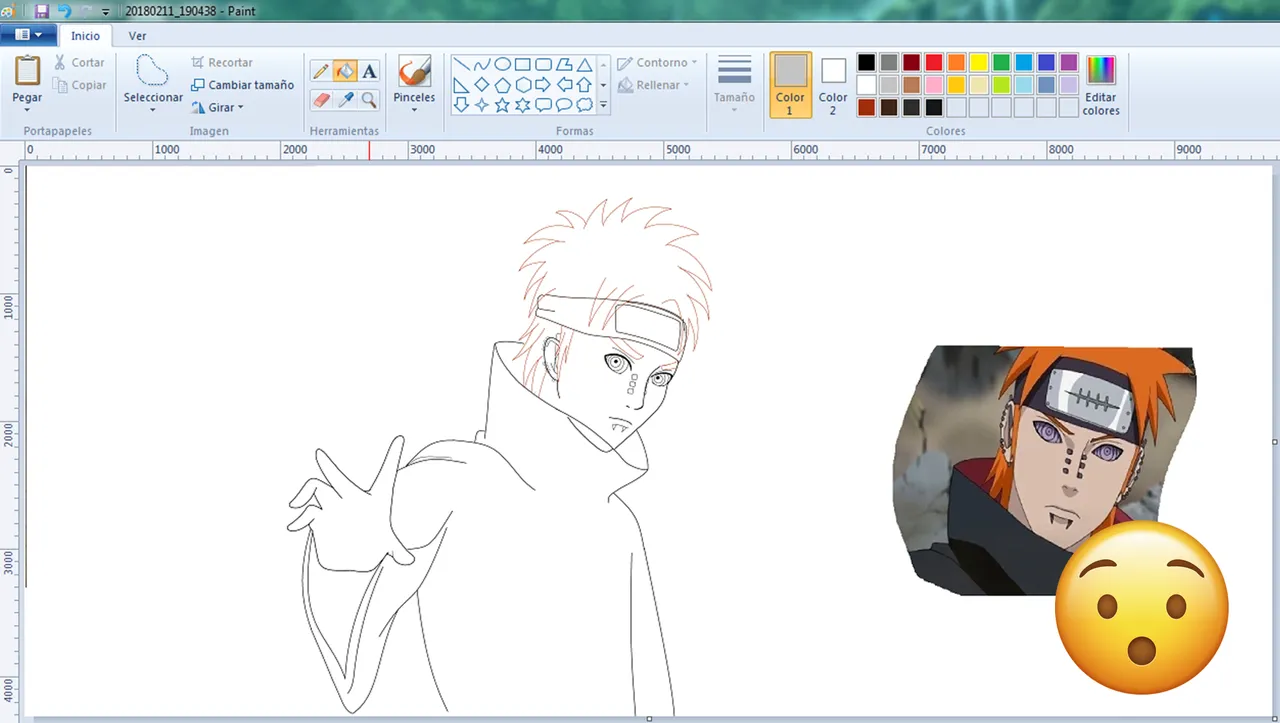Image resolution: width=1280 pixels, height=723 pixels.
Task: Select the Fill with color bucket tool
Action: click(x=345, y=71)
